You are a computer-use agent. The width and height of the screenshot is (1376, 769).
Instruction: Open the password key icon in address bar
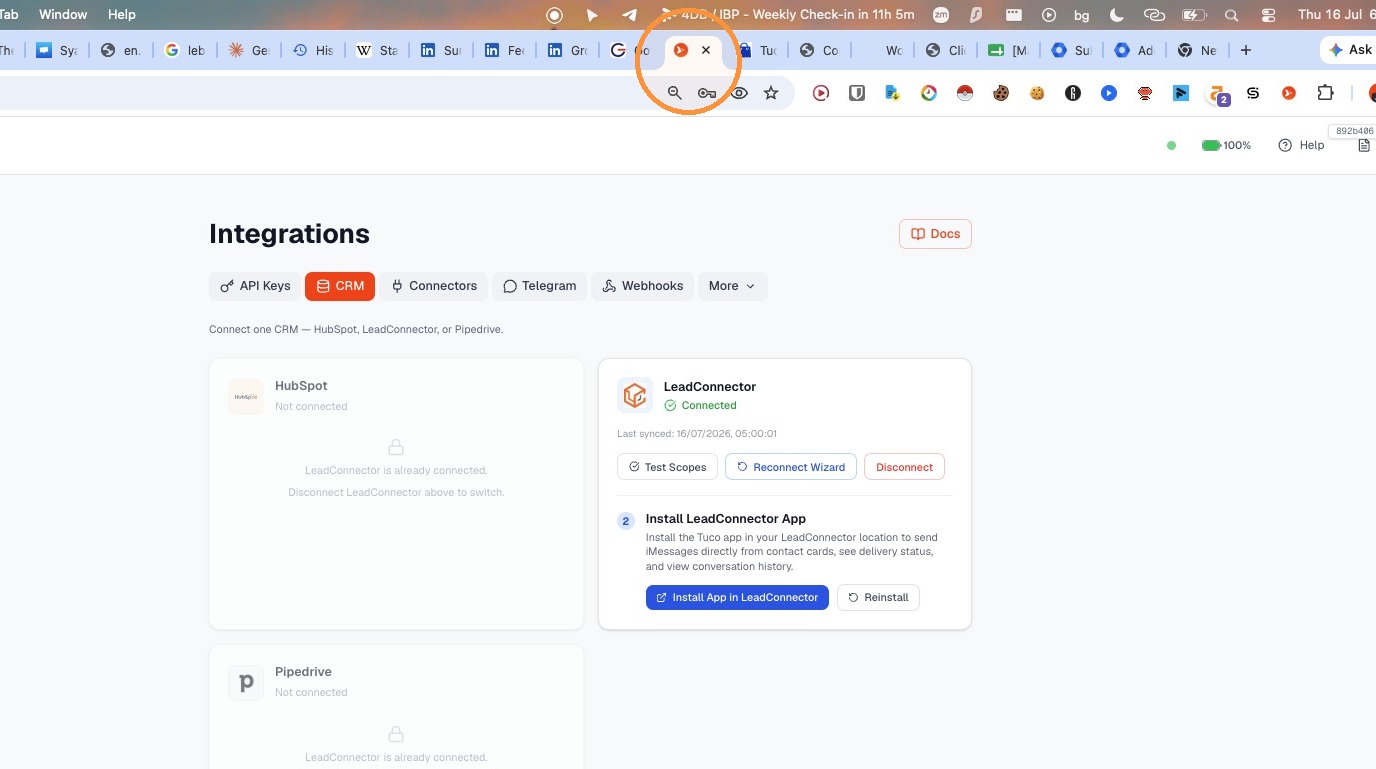[x=707, y=93]
